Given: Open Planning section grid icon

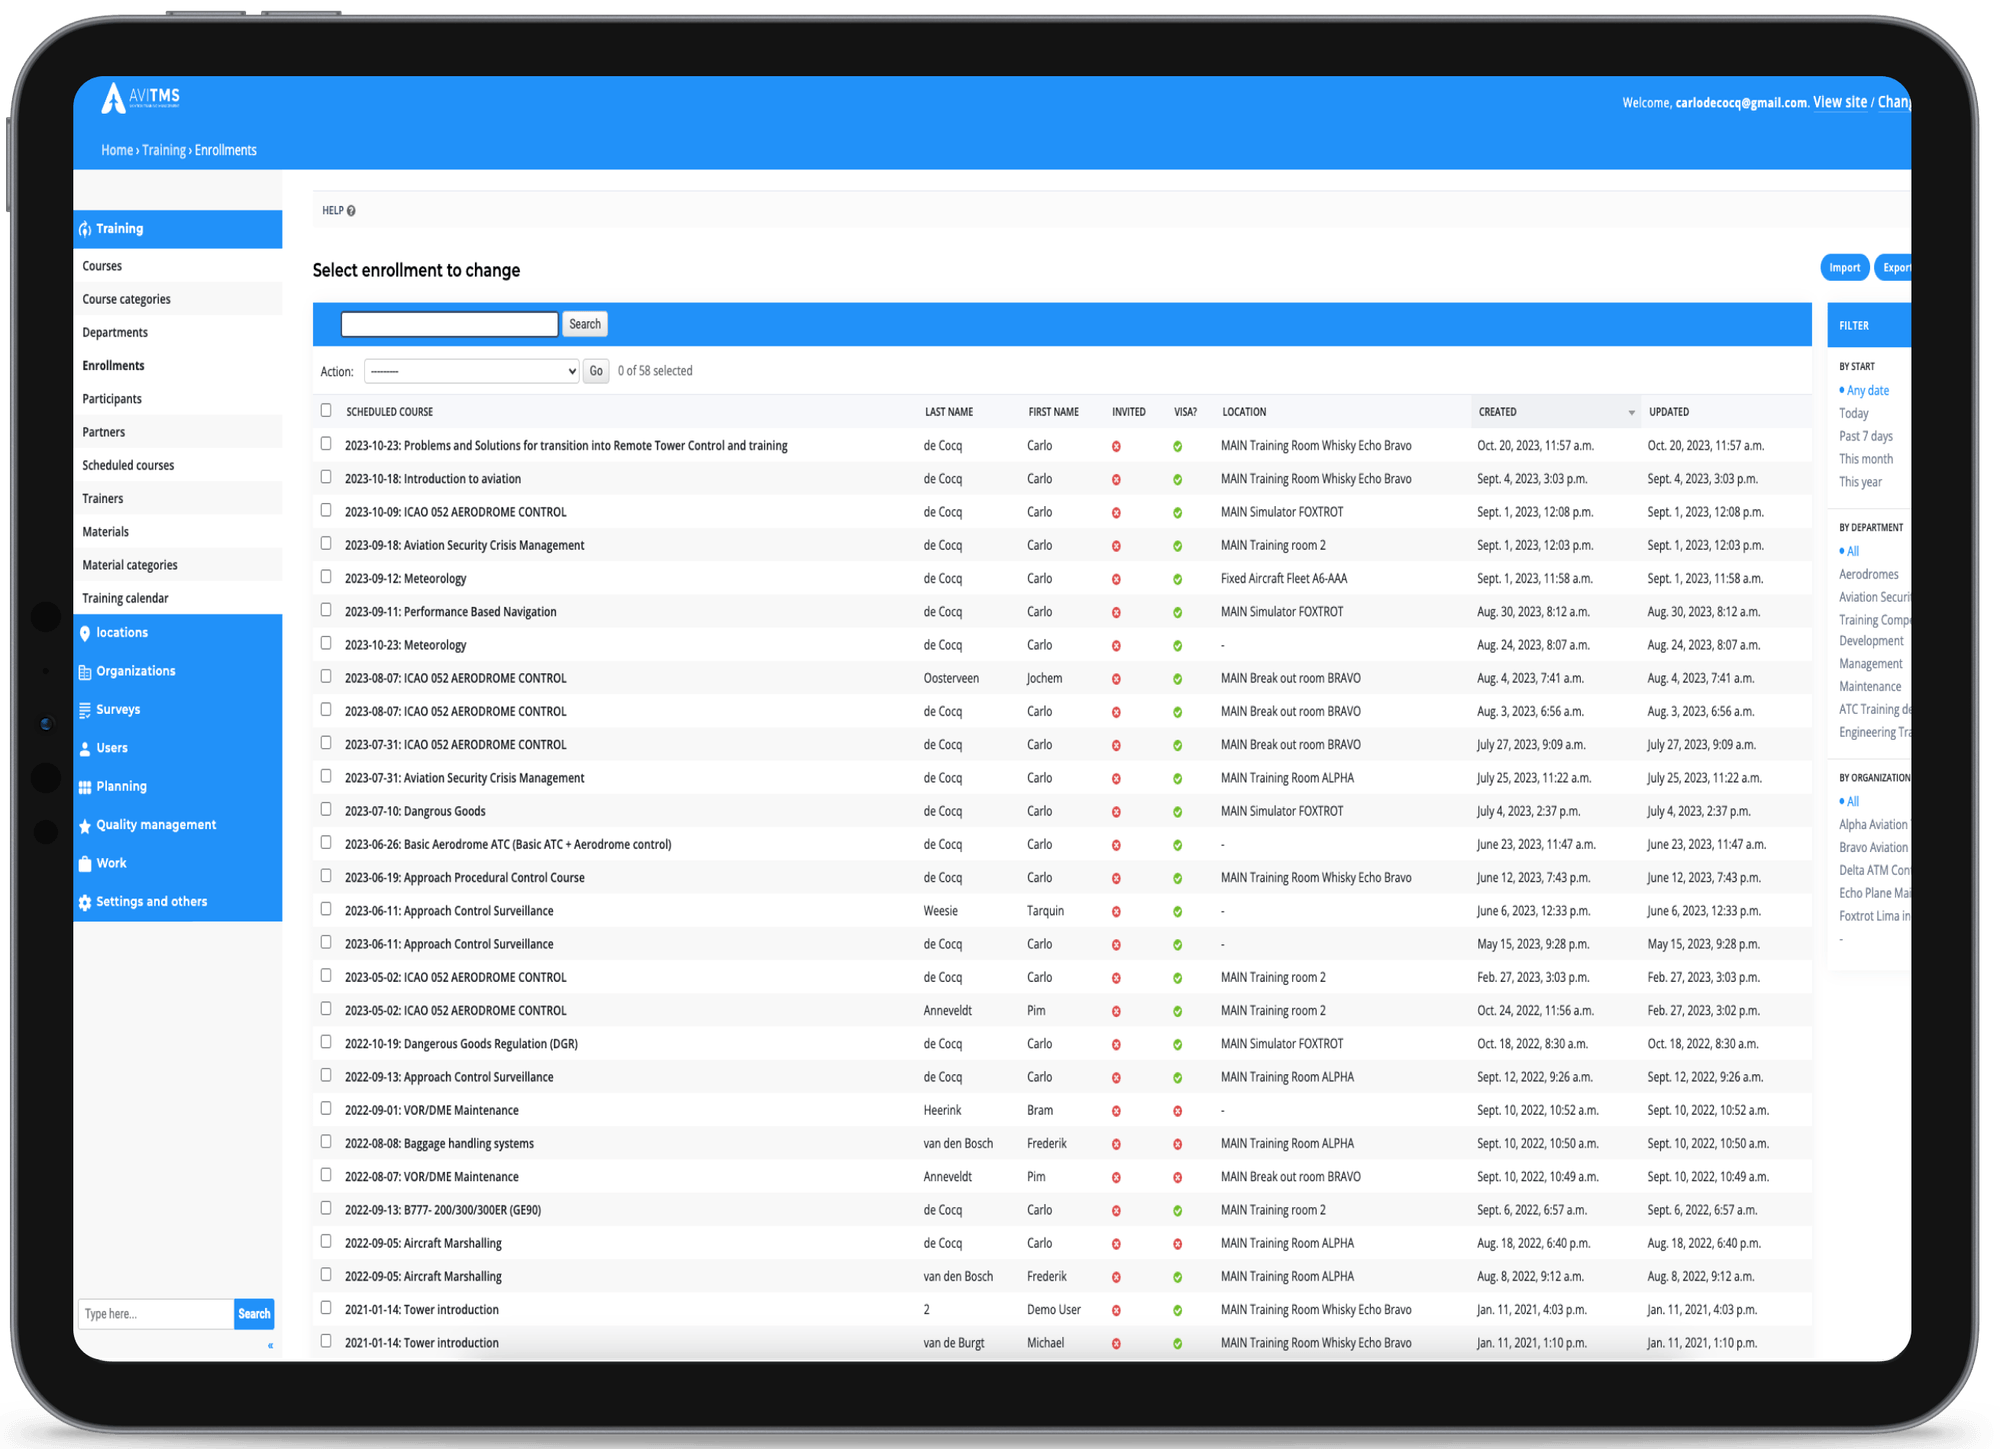Looking at the screenshot, I should point(85,787).
